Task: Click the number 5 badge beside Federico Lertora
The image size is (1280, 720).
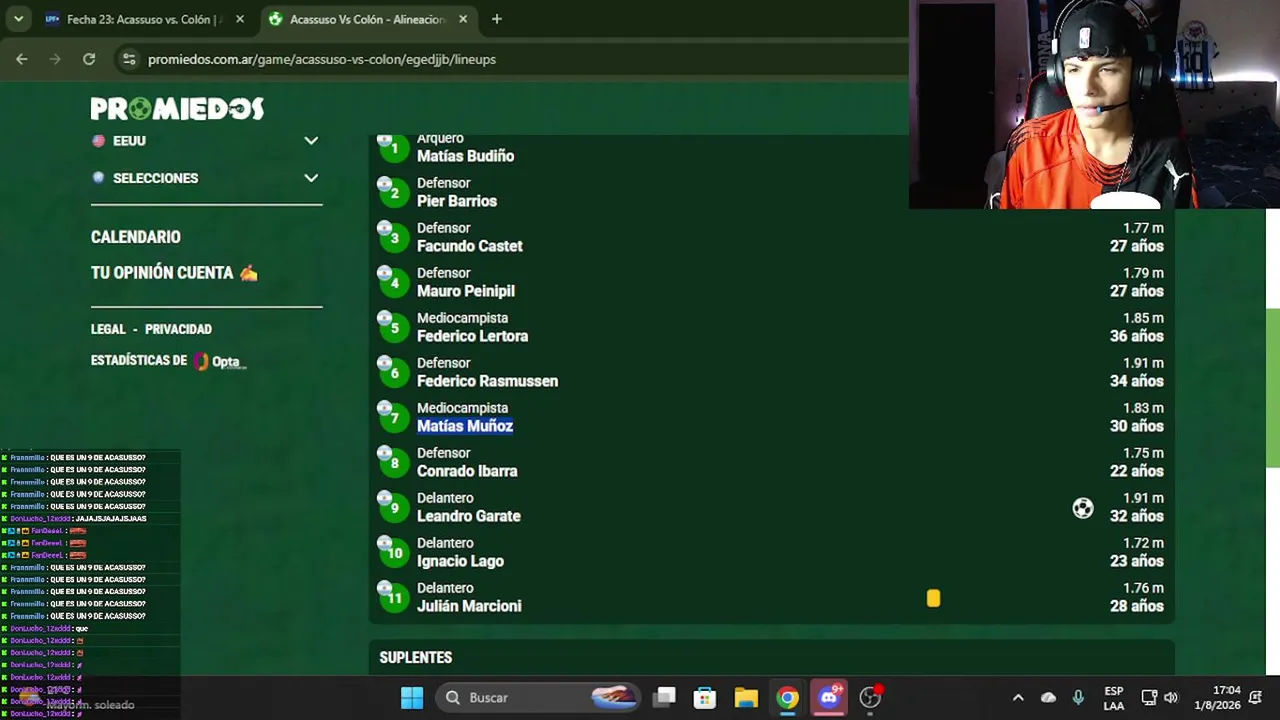Action: 394,328
